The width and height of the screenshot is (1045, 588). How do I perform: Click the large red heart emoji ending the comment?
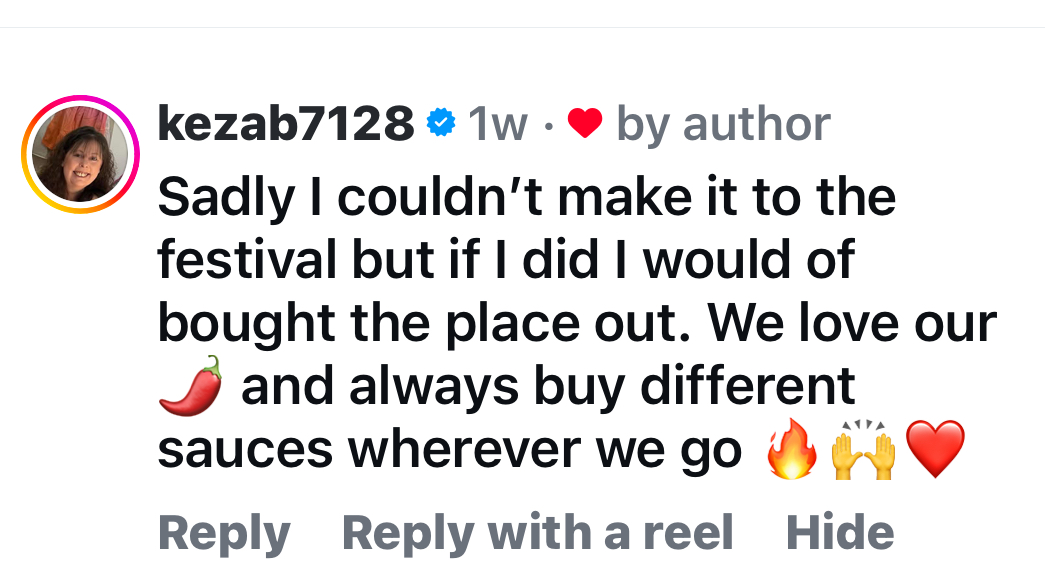[934, 449]
